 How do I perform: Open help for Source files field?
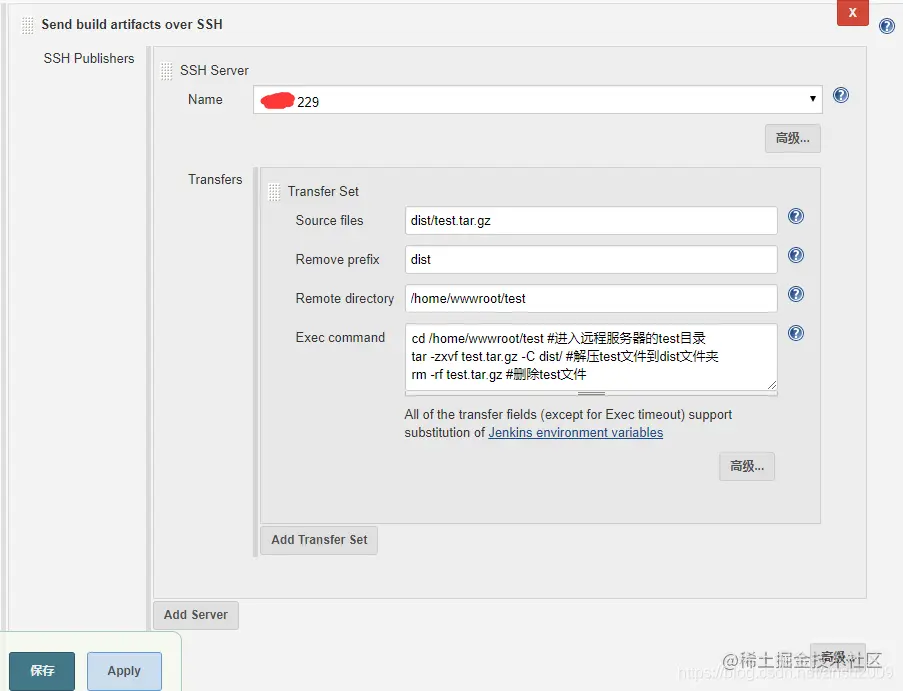point(796,217)
